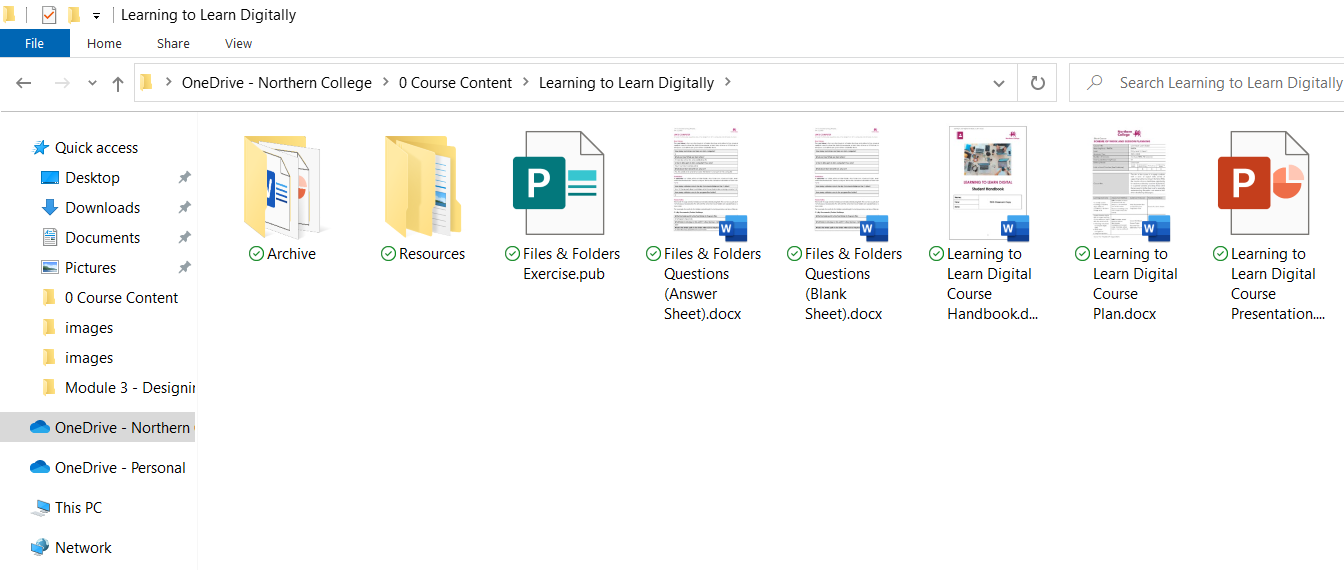Click the Refresh button beside address bar
The width and height of the screenshot is (1344, 570).
1037,83
